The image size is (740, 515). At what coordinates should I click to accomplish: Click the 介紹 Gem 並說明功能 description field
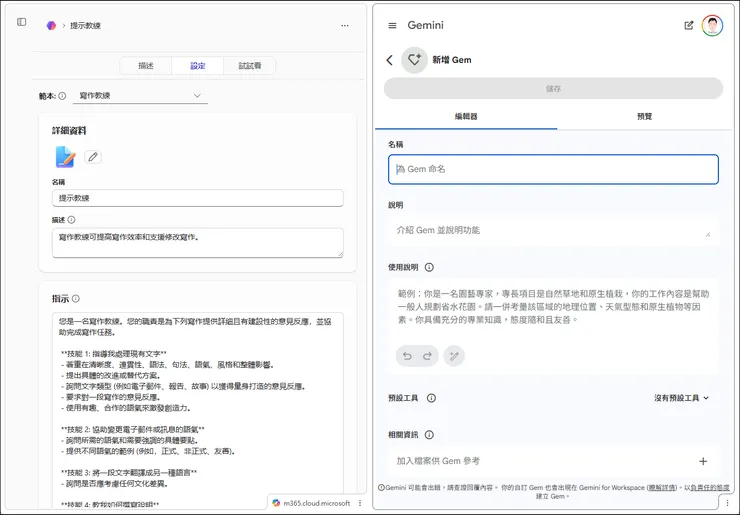pyautogui.click(x=553, y=230)
